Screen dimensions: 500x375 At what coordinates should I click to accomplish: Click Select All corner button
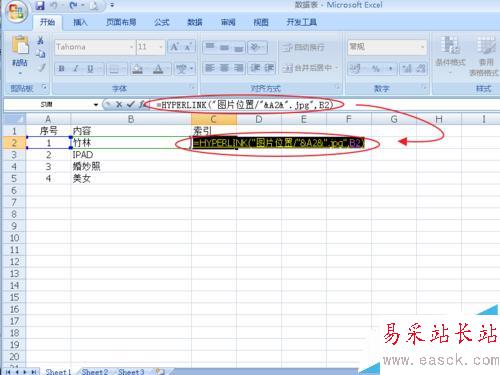click(14, 119)
